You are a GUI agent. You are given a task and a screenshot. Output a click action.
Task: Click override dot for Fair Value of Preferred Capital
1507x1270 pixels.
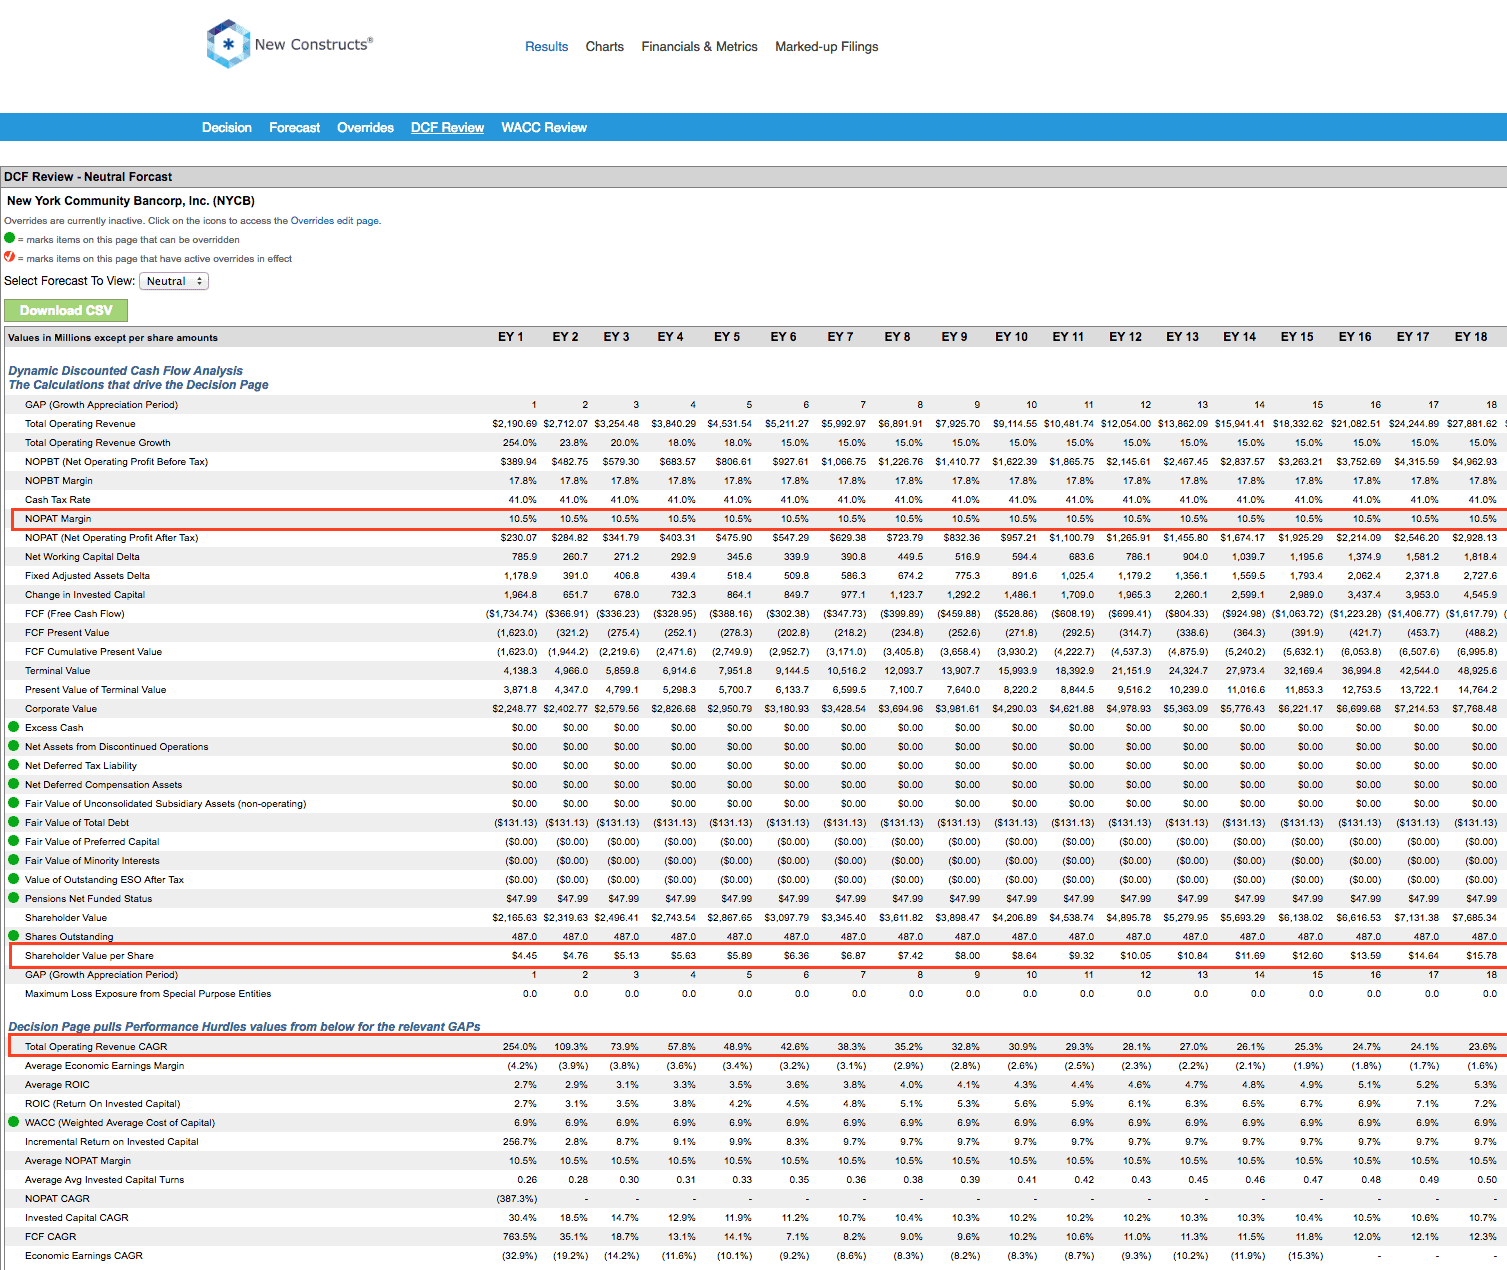pos(14,841)
